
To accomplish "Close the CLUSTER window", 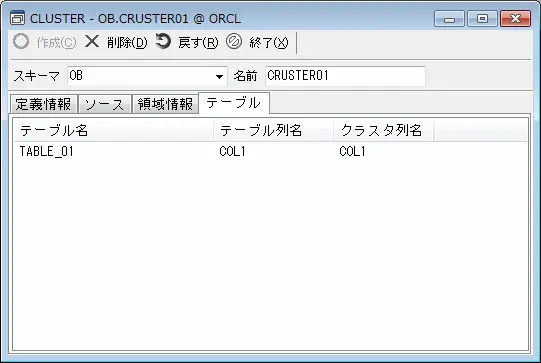I will pos(515,19).
